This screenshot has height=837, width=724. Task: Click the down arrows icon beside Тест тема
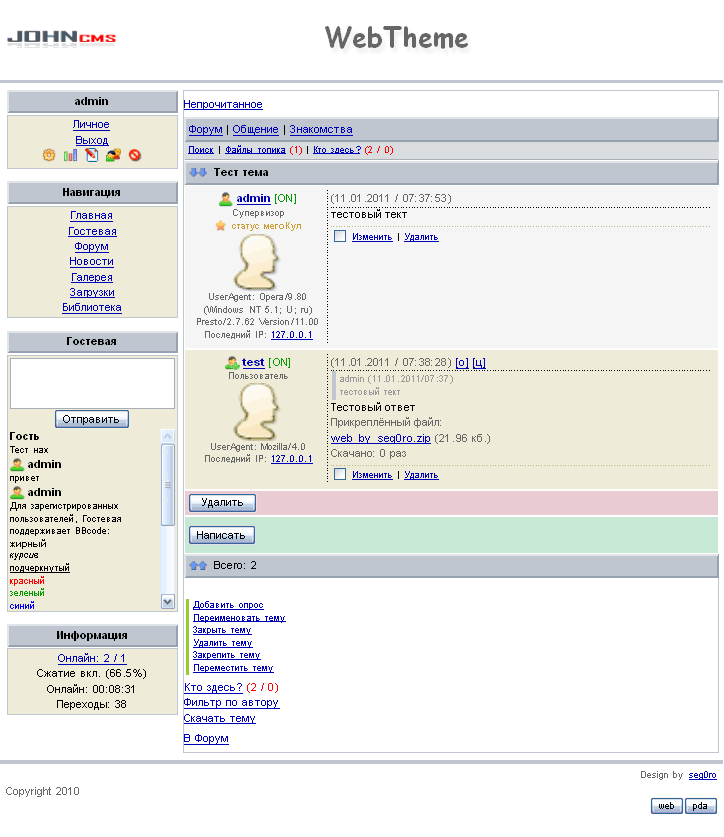pyautogui.click(x=198, y=173)
